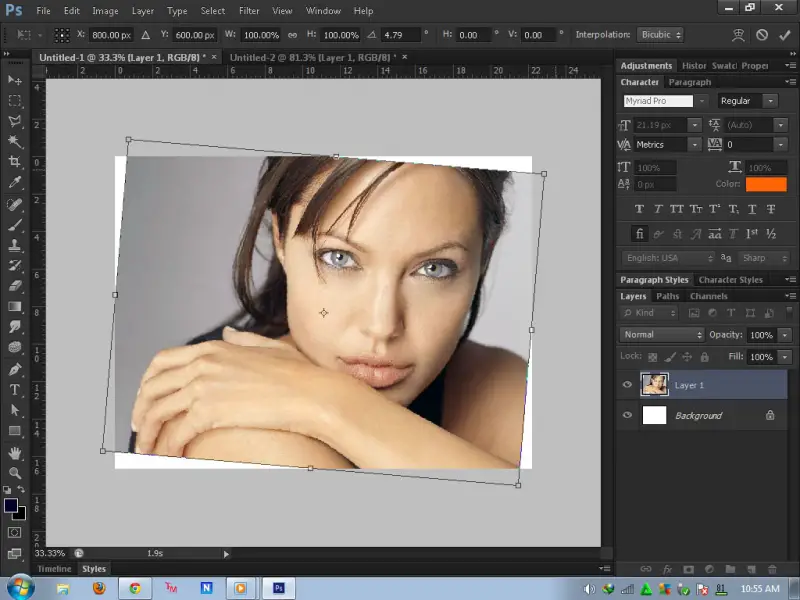Viewport: 800px width, 600px height.
Task: Select the Crop tool
Action: tap(15, 162)
